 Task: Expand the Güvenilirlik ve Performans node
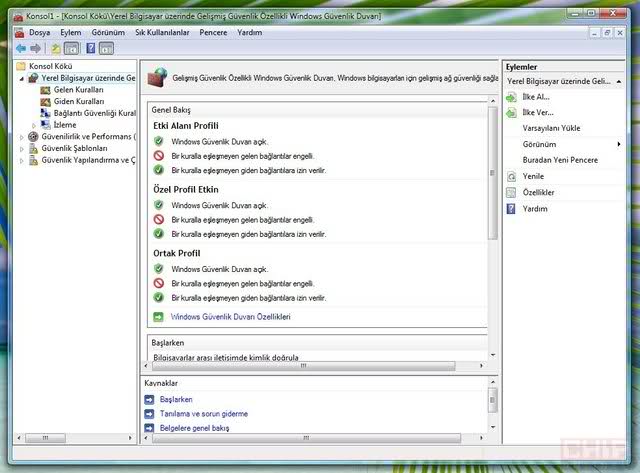coord(22,137)
